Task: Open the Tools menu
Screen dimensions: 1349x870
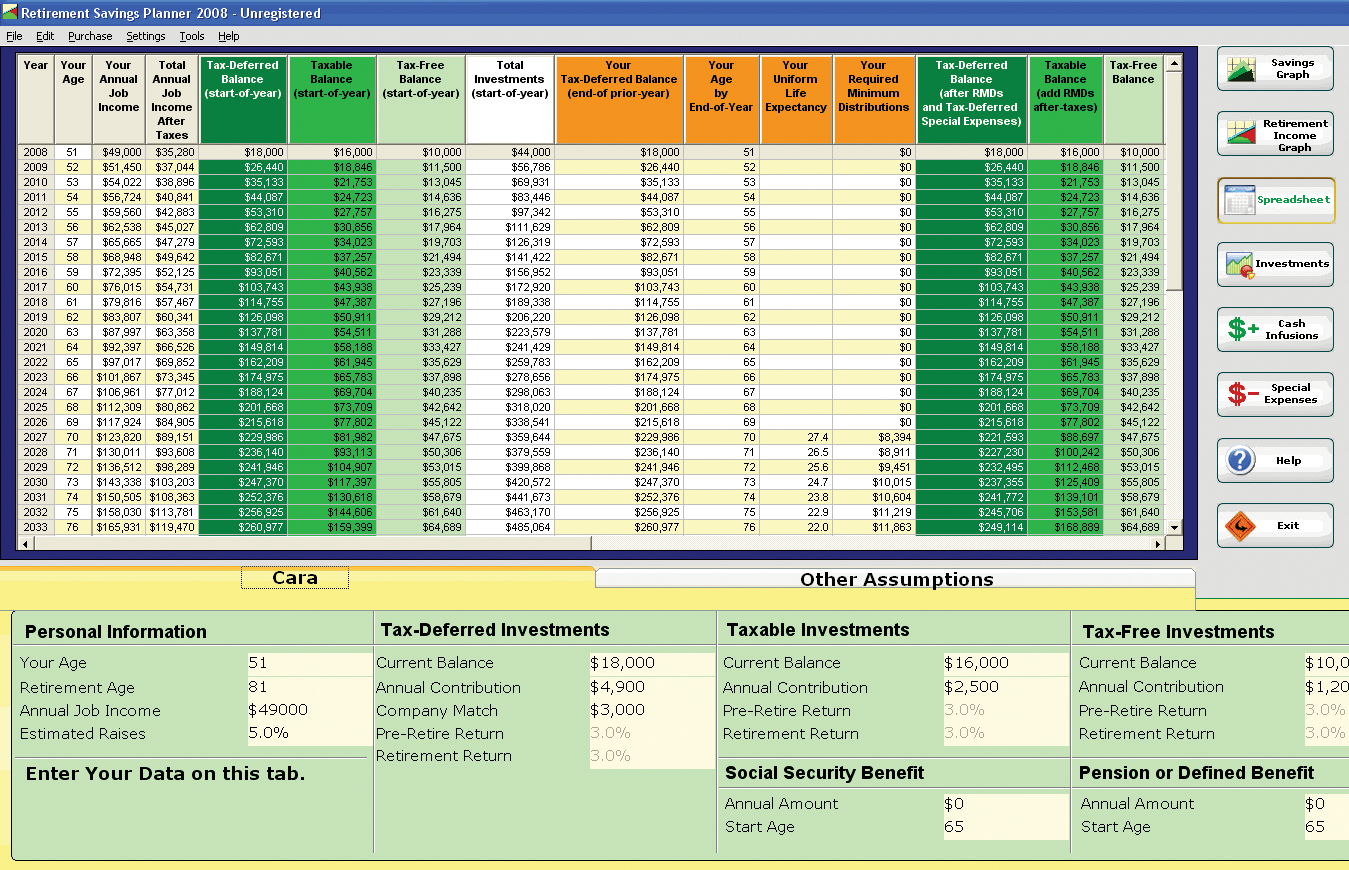Action: coord(191,36)
